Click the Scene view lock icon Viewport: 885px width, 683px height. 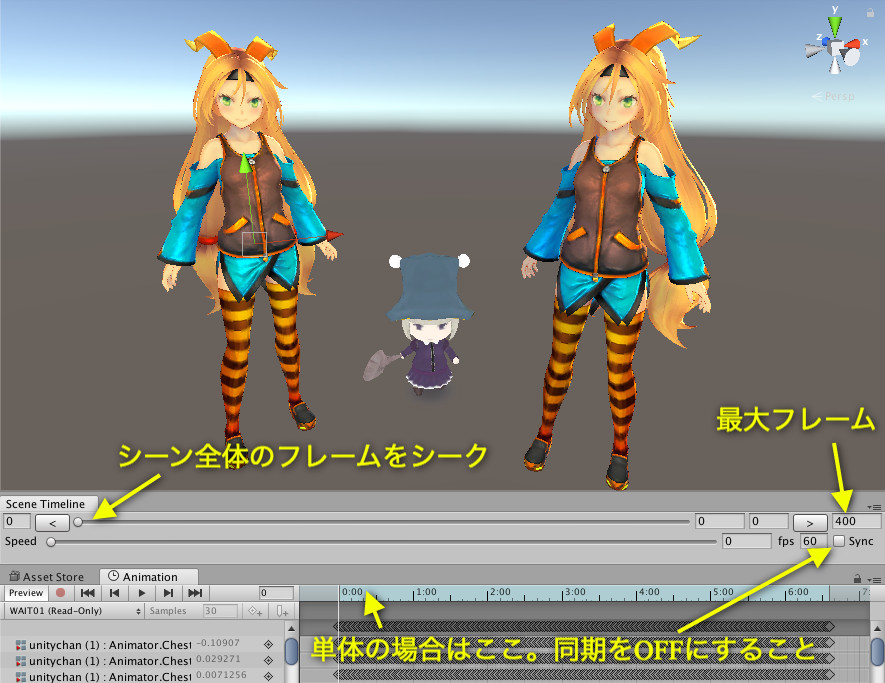[870, 12]
